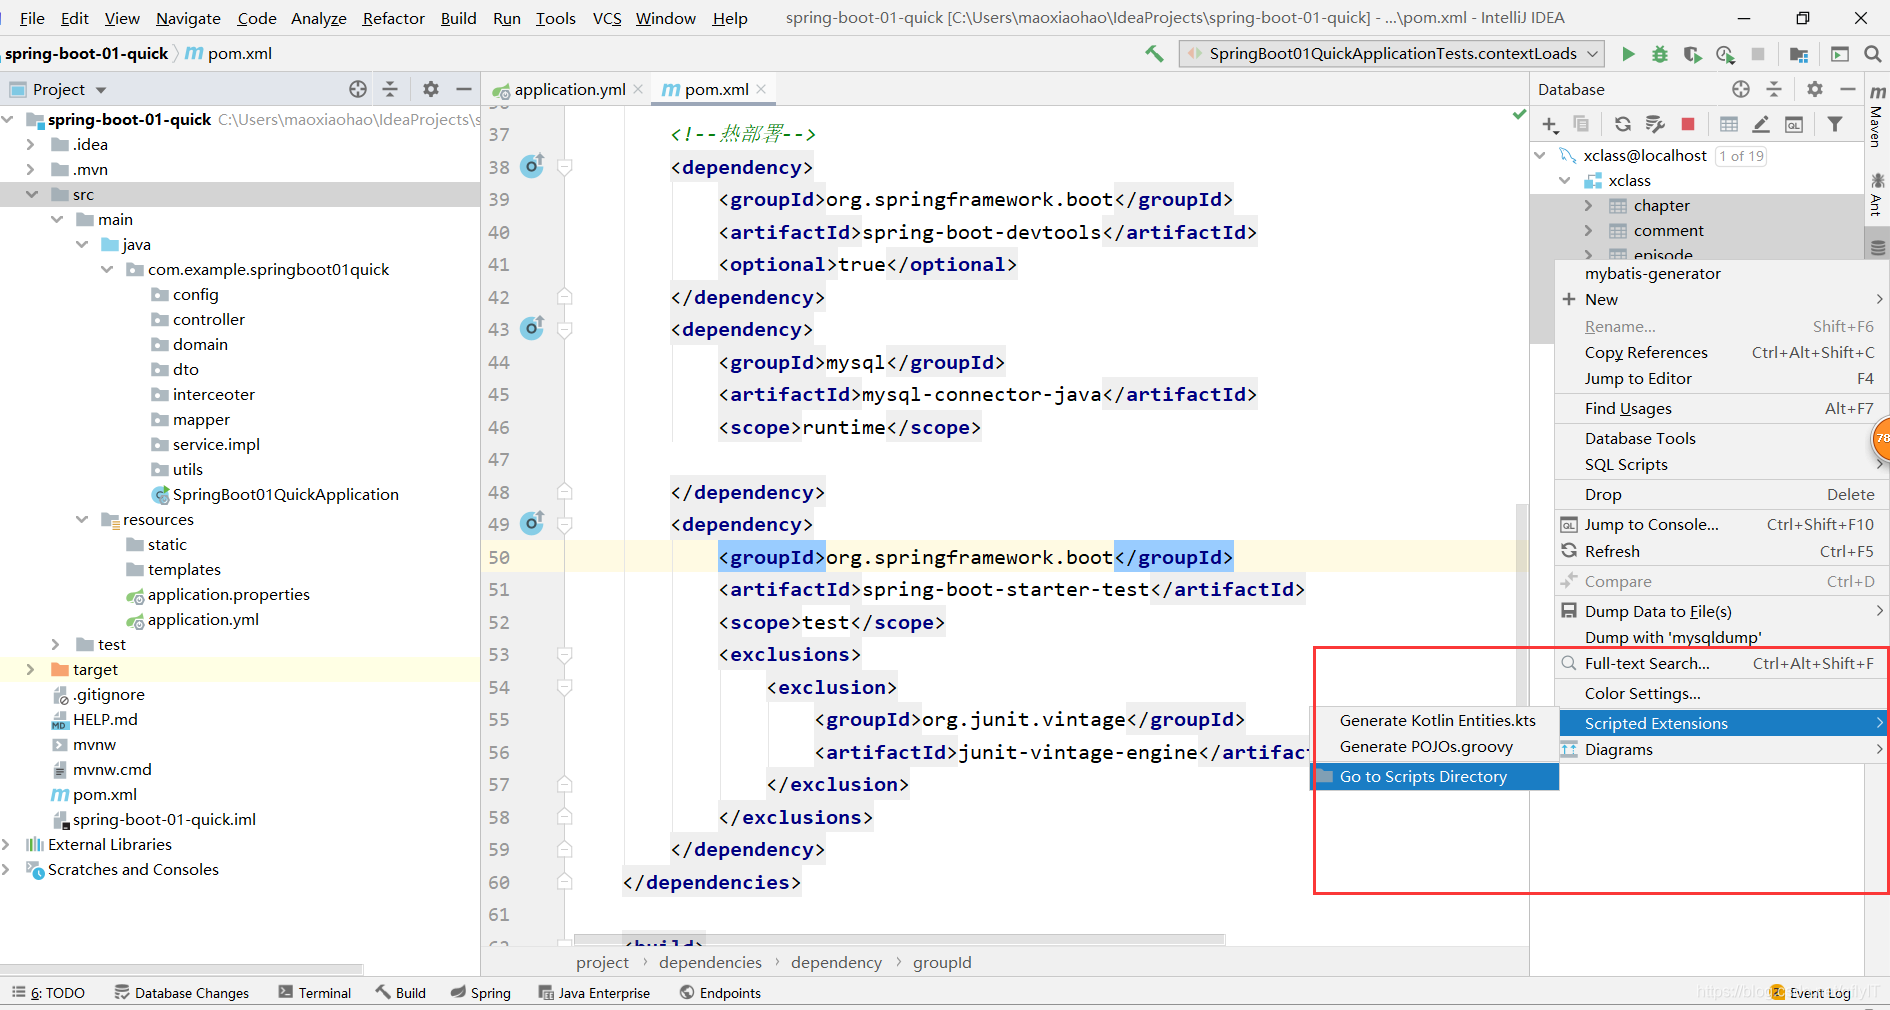Click the Build Project hammer icon

[x=1154, y=54]
